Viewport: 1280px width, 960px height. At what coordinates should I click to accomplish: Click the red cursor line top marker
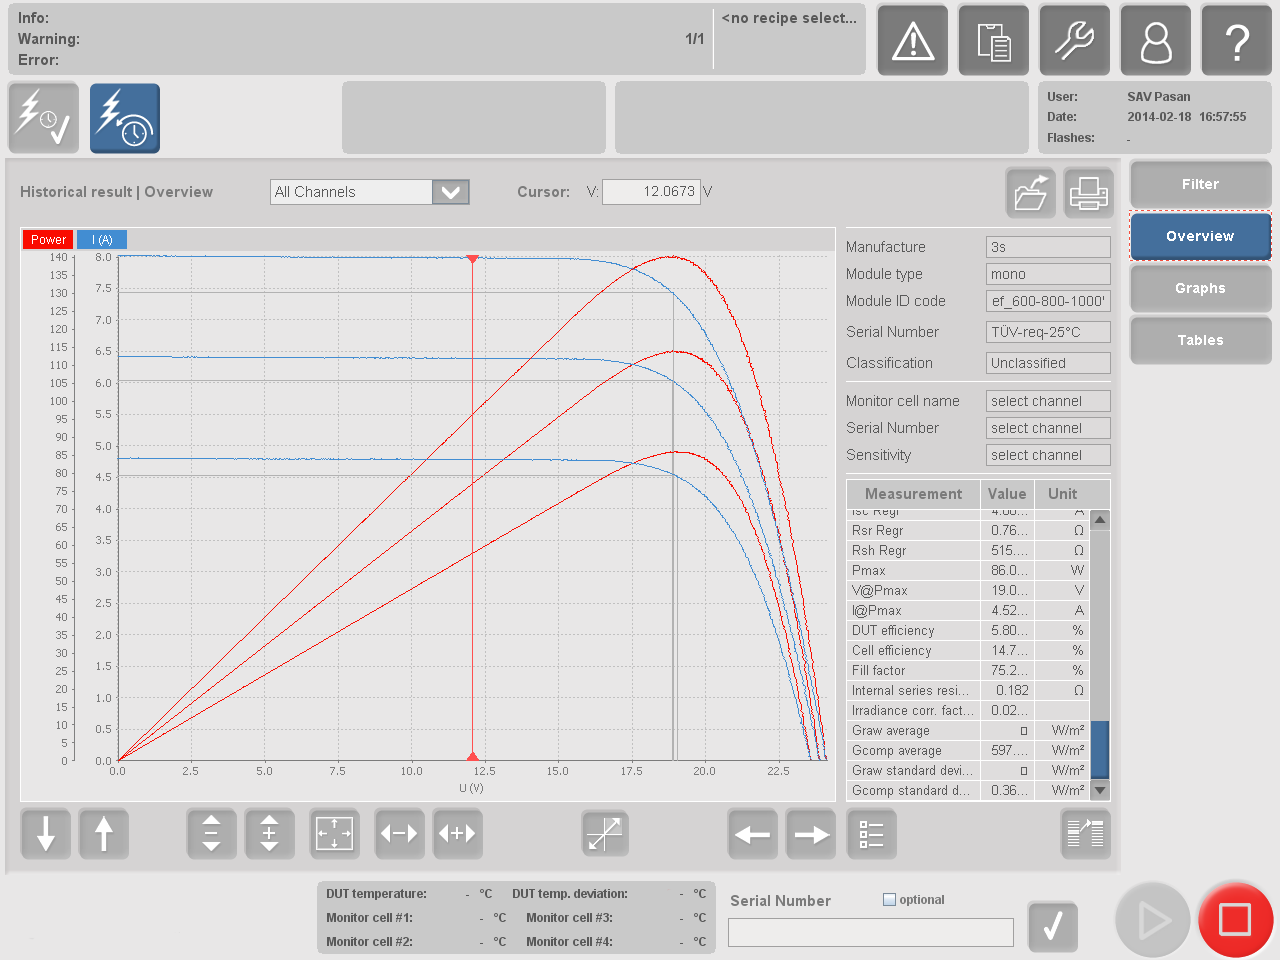tap(473, 259)
